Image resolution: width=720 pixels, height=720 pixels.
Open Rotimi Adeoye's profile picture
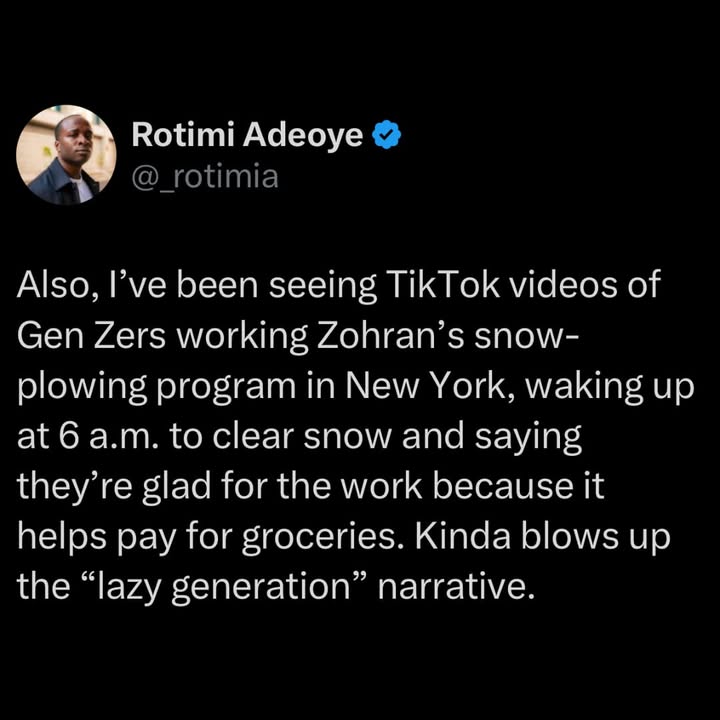pyautogui.click(x=66, y=154)
